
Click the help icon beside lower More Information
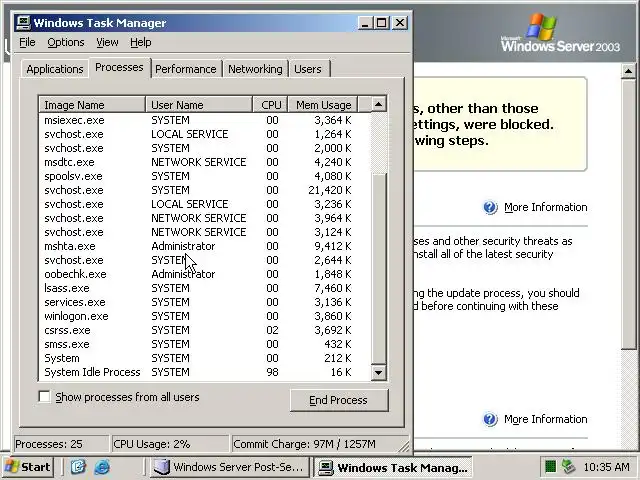pyautogui.click(x=490, y=419)
